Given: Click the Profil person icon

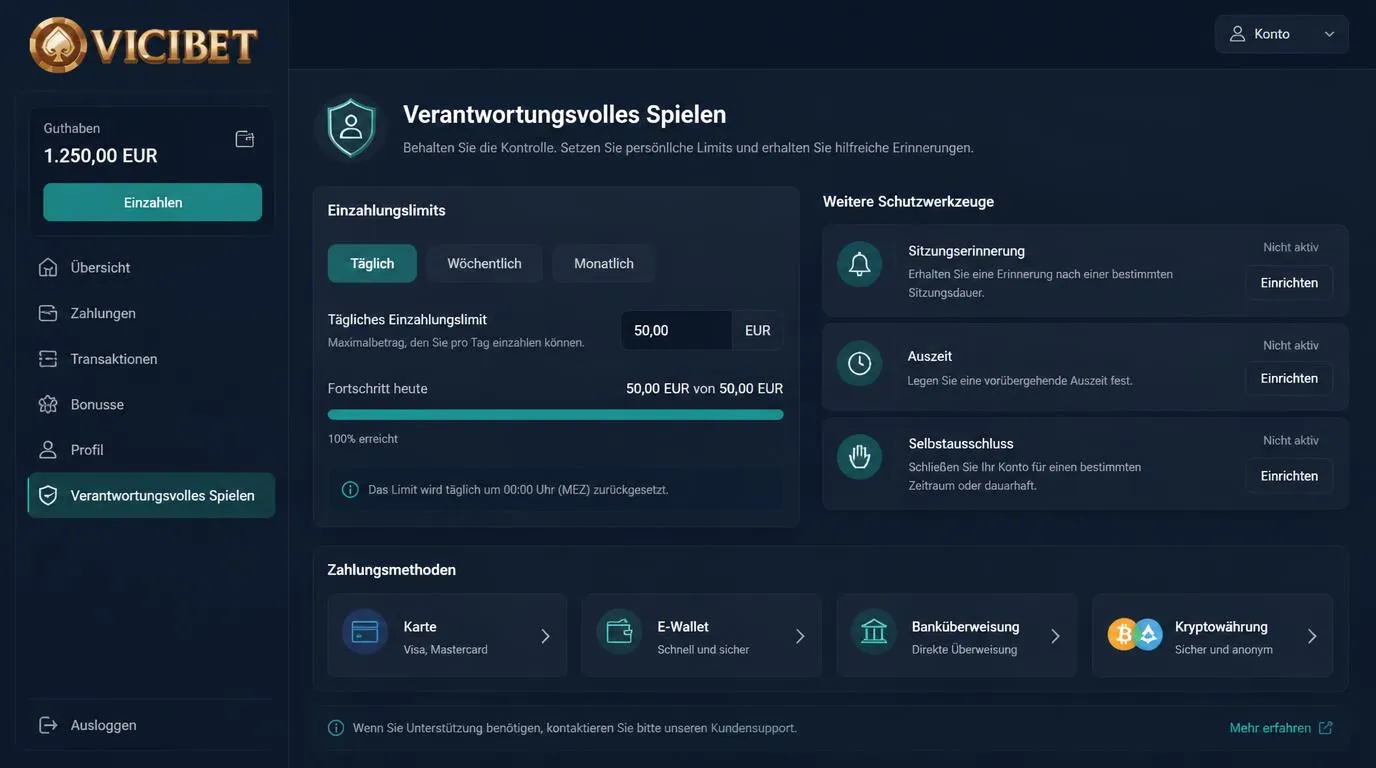Looking at the screenshot, I should (x=48, y=450).
